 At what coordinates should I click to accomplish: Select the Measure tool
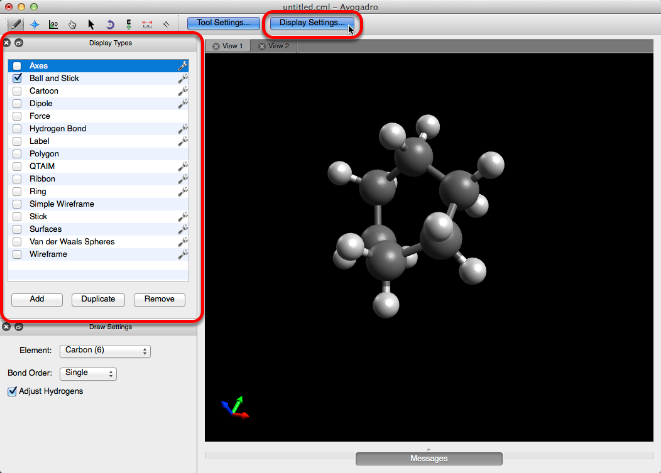[x=148, y=22]
